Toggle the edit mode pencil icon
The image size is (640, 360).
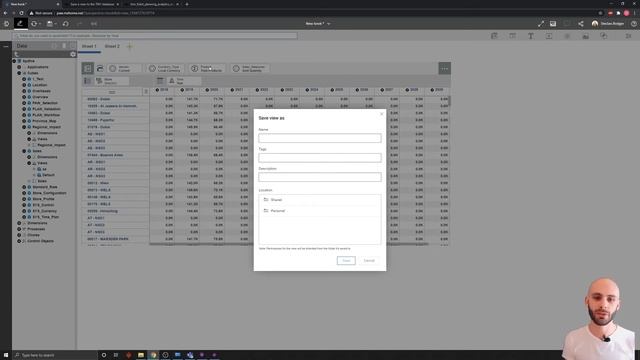click(20, 24)
